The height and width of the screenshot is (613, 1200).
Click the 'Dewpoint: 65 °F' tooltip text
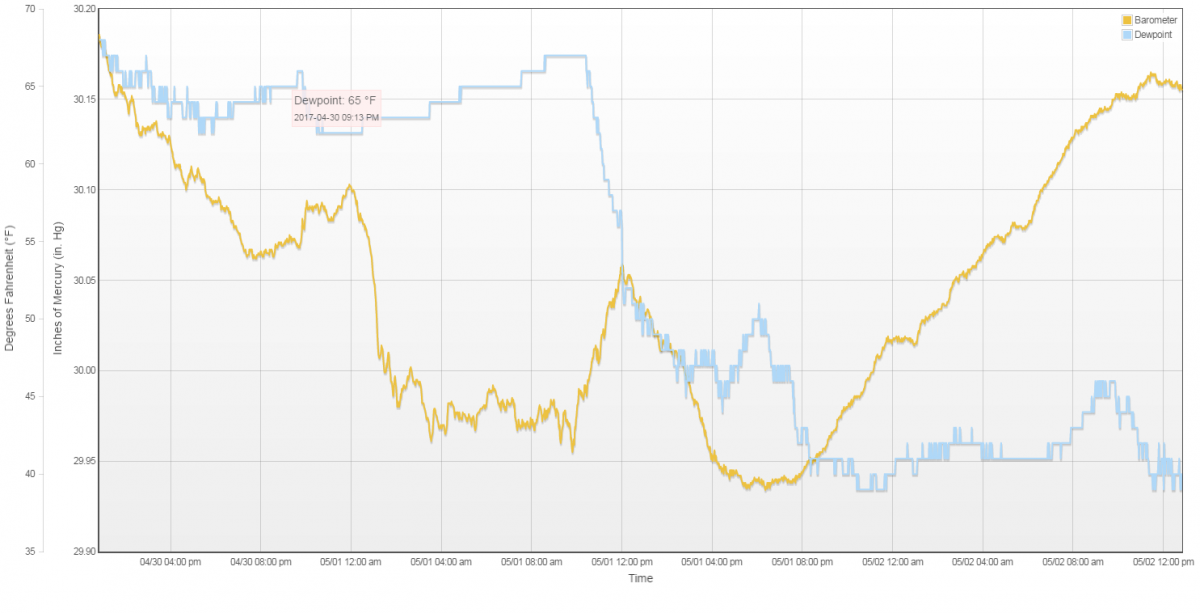(334, 101)
